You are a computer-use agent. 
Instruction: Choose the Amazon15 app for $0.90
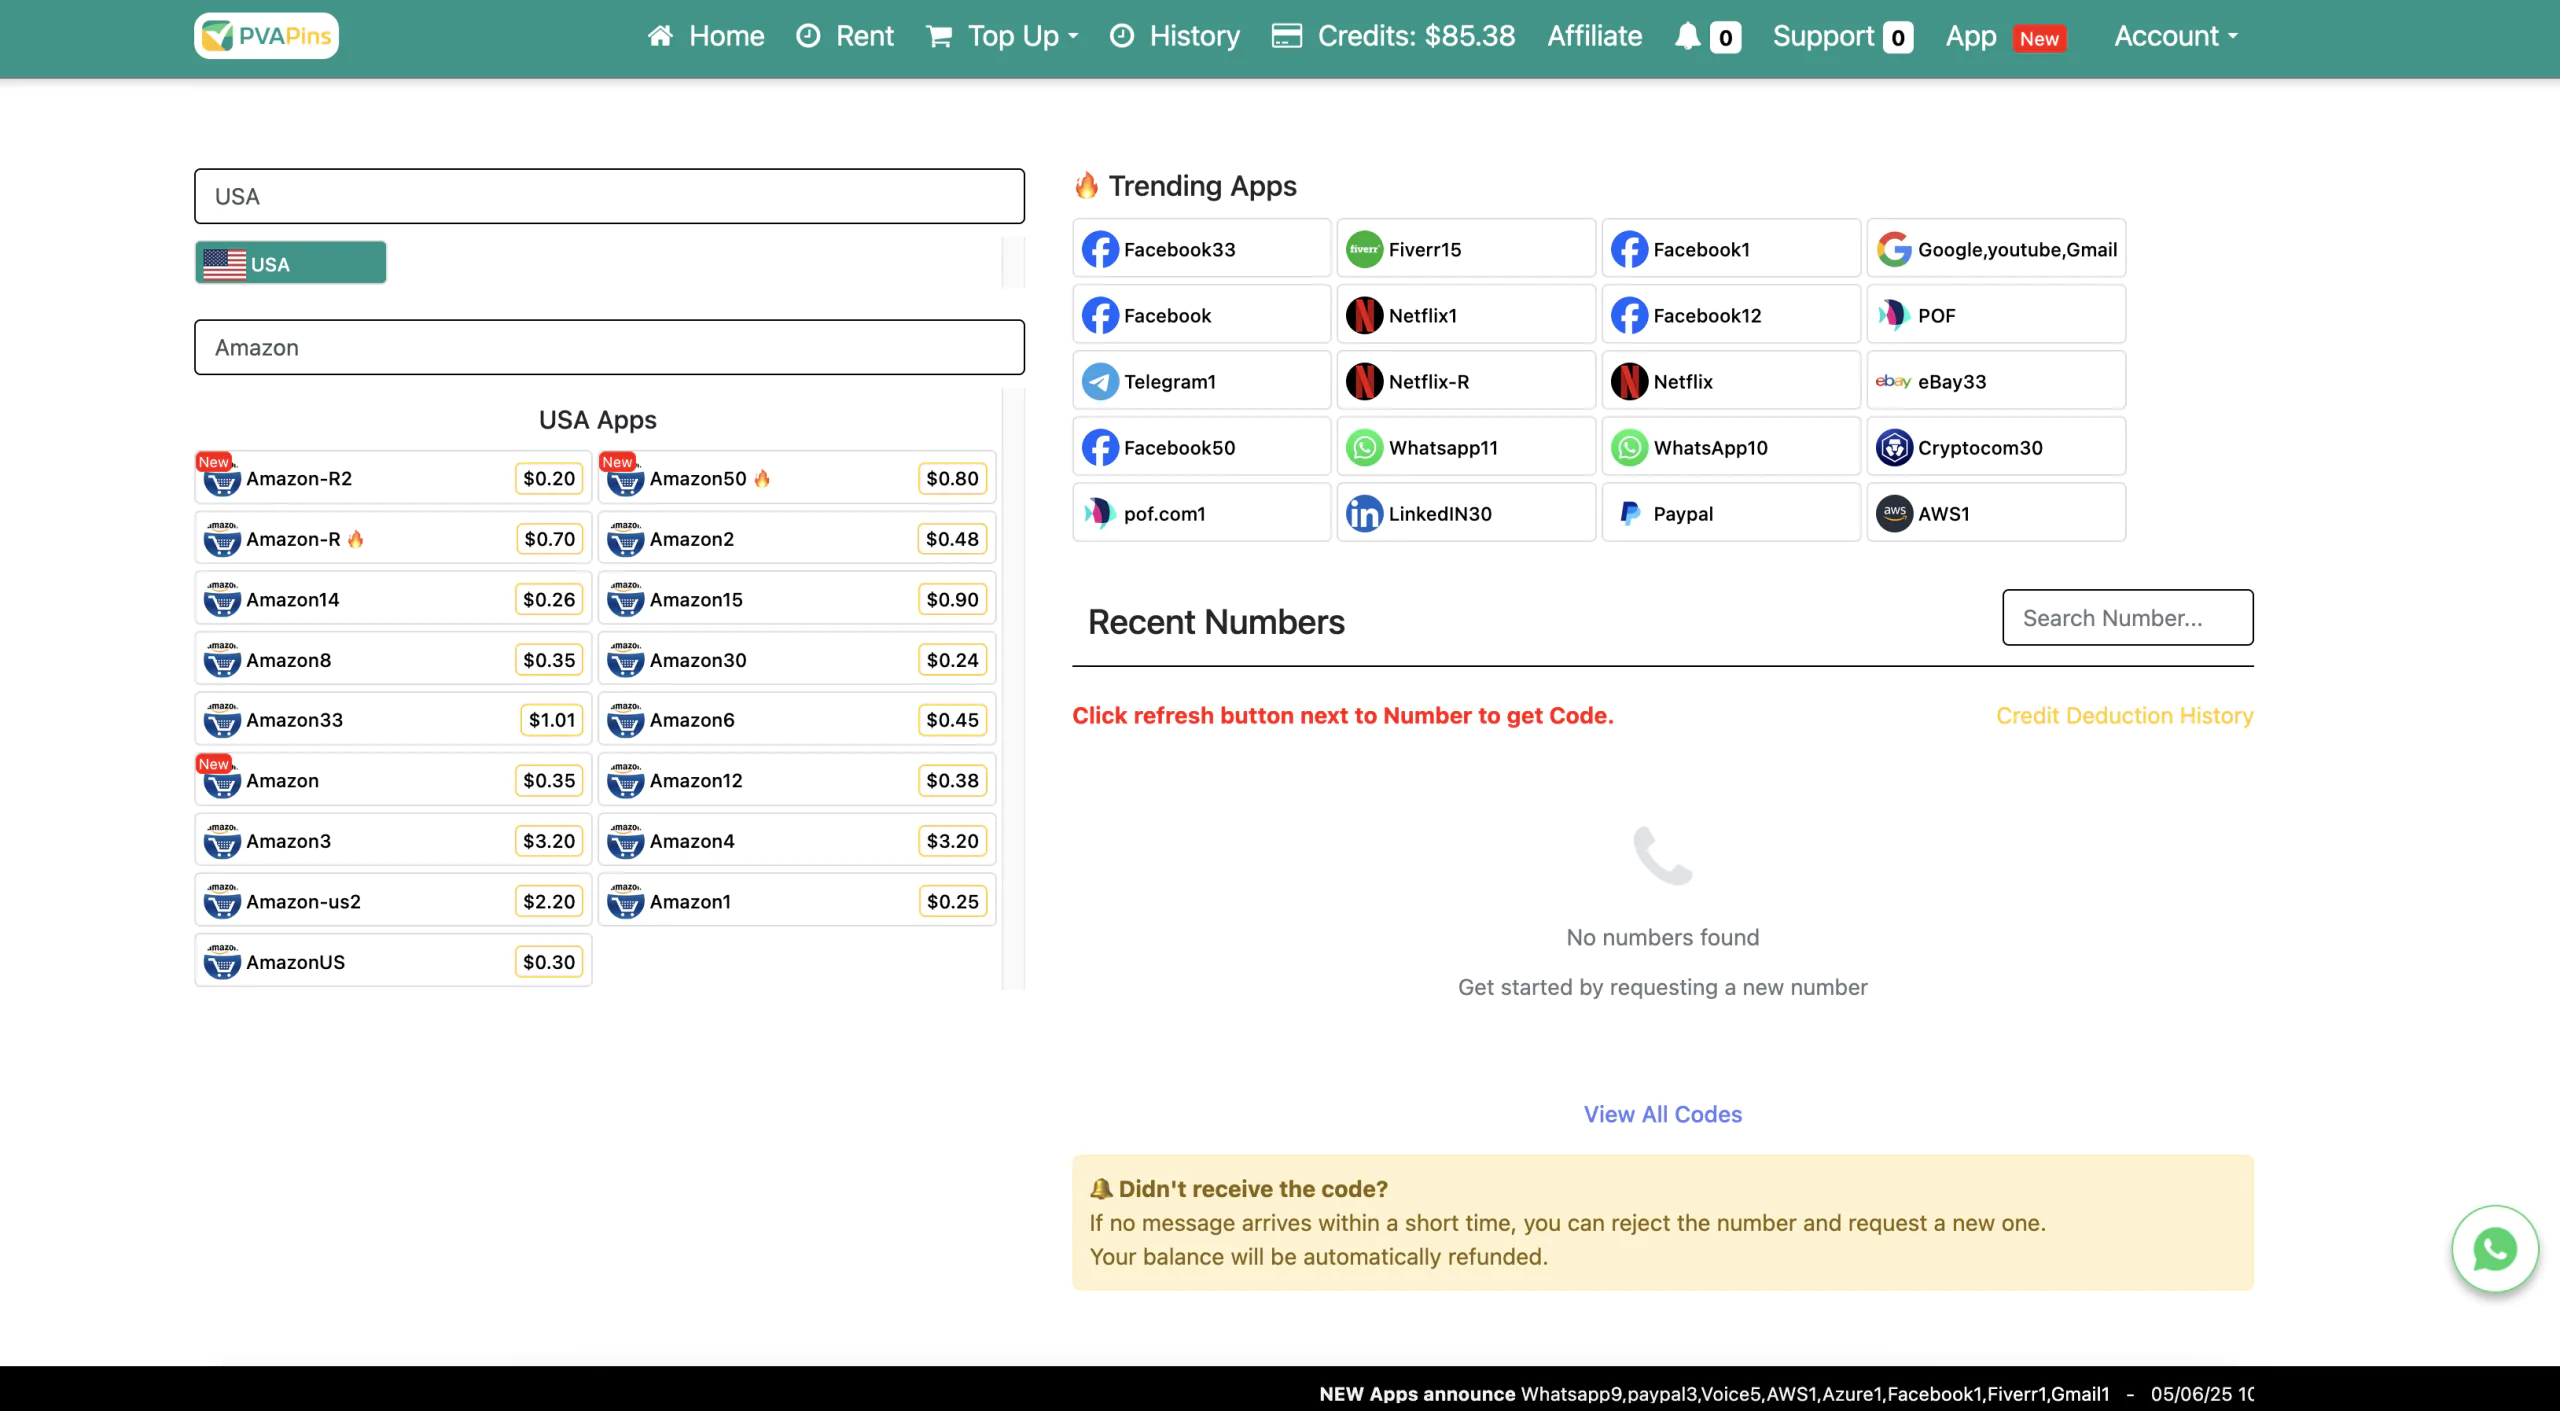click(x=797, y=599)
